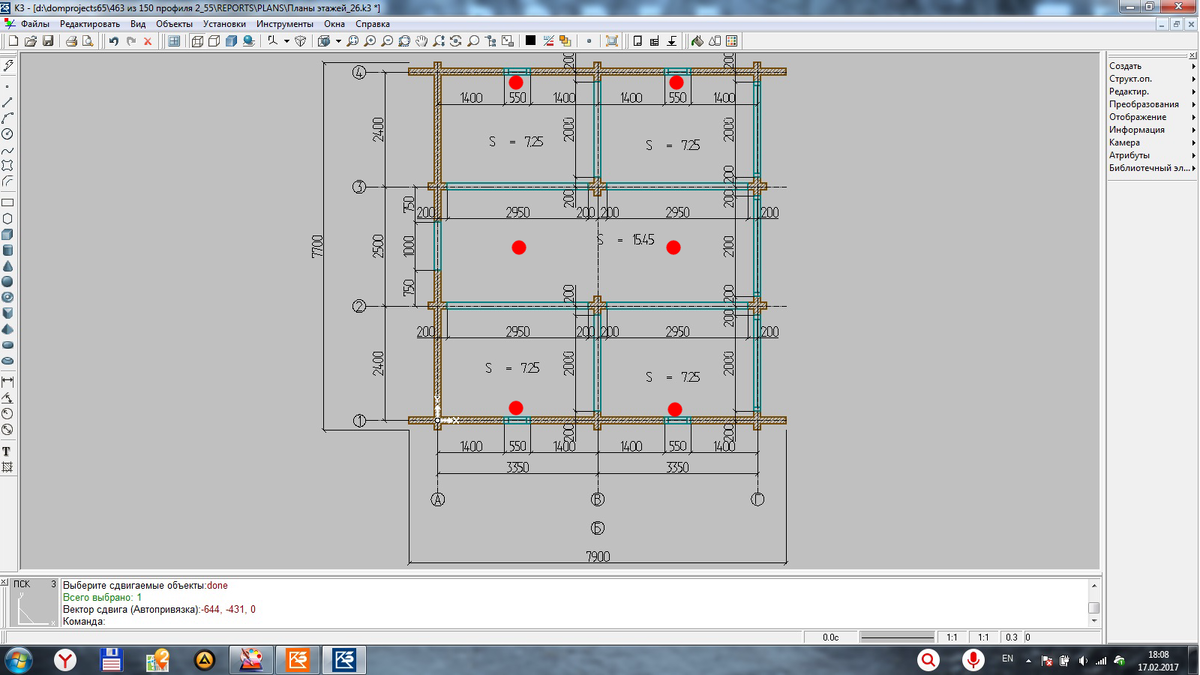The height and width of the screenshot is (675, 1200).
Task: Click the Команда: input line
Action: pyautogui.click(x=575, y=622)
